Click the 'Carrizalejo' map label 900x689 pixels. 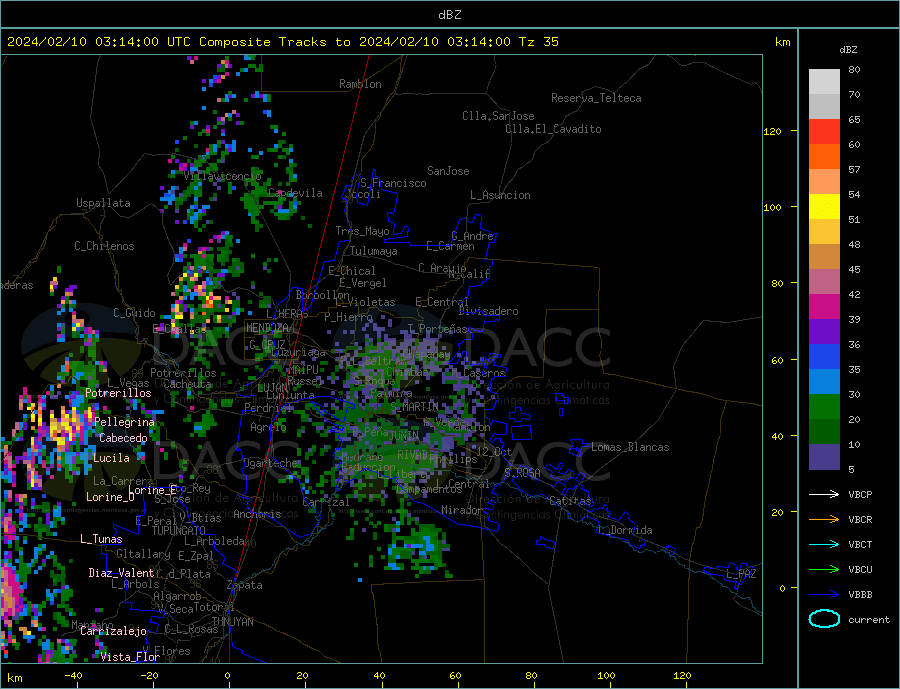point(113,632)
